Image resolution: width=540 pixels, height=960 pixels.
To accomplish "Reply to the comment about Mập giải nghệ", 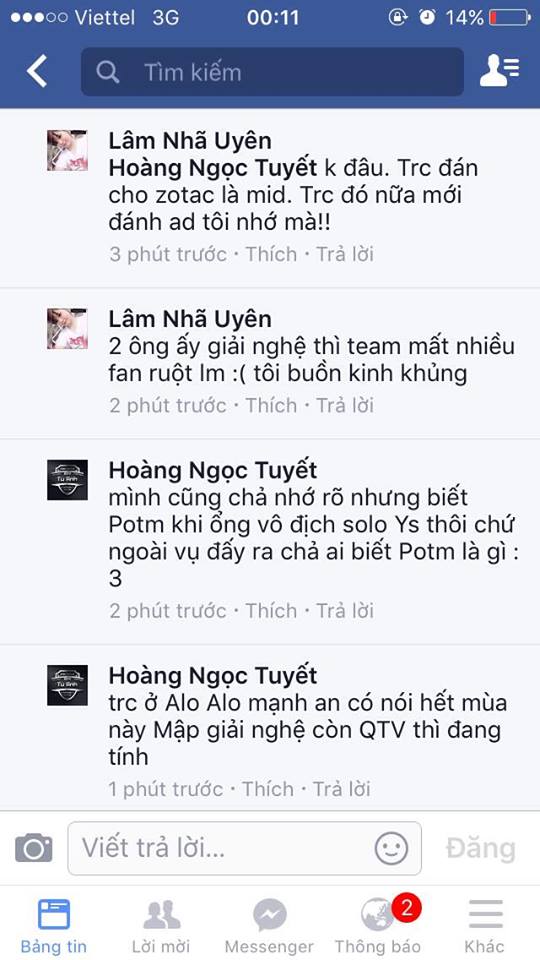I will pos(342,789).
